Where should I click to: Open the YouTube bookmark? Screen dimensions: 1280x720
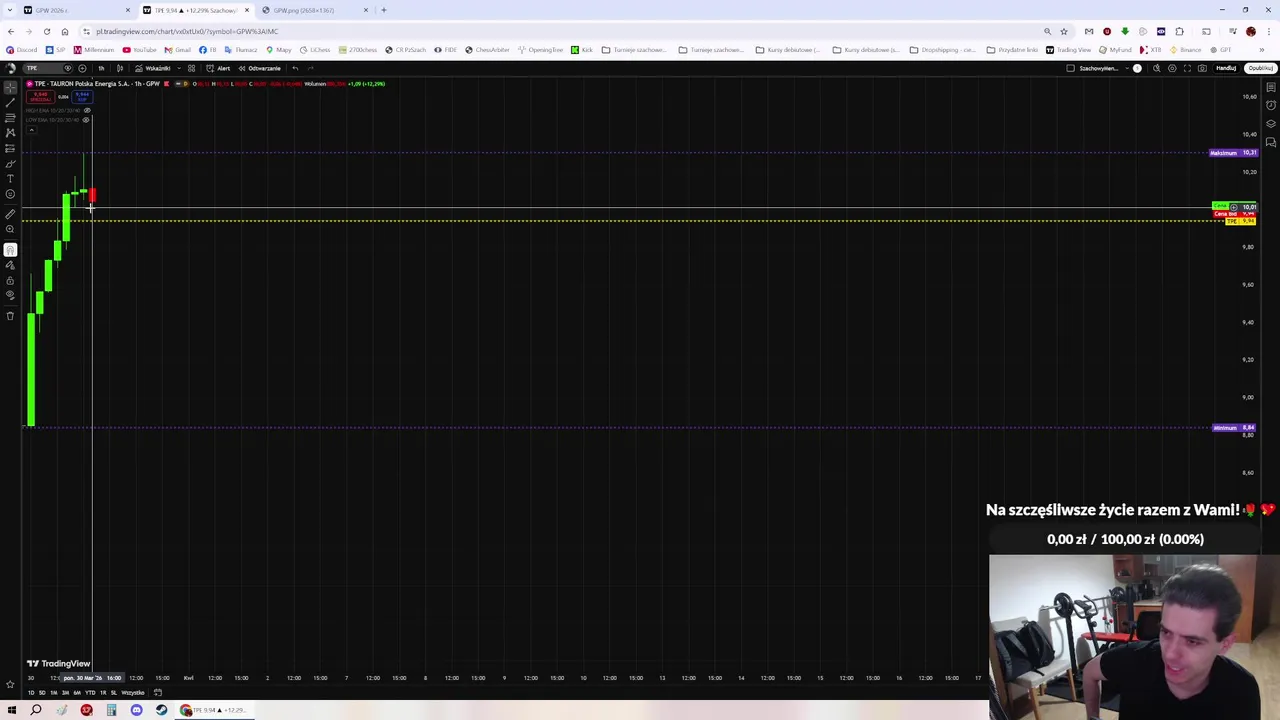[140, 50]
